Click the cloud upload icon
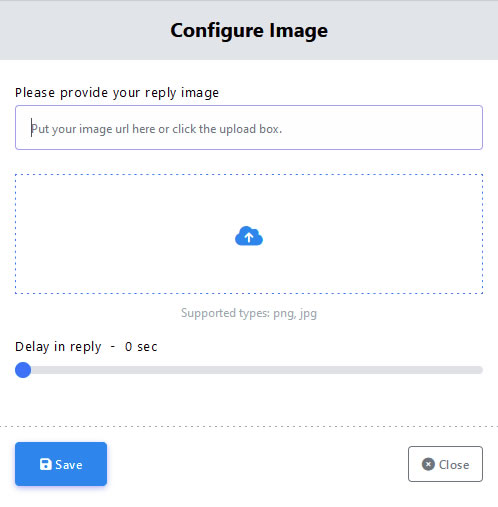The width and height of the screenshot is (498, 507). [x=249, y=236]
